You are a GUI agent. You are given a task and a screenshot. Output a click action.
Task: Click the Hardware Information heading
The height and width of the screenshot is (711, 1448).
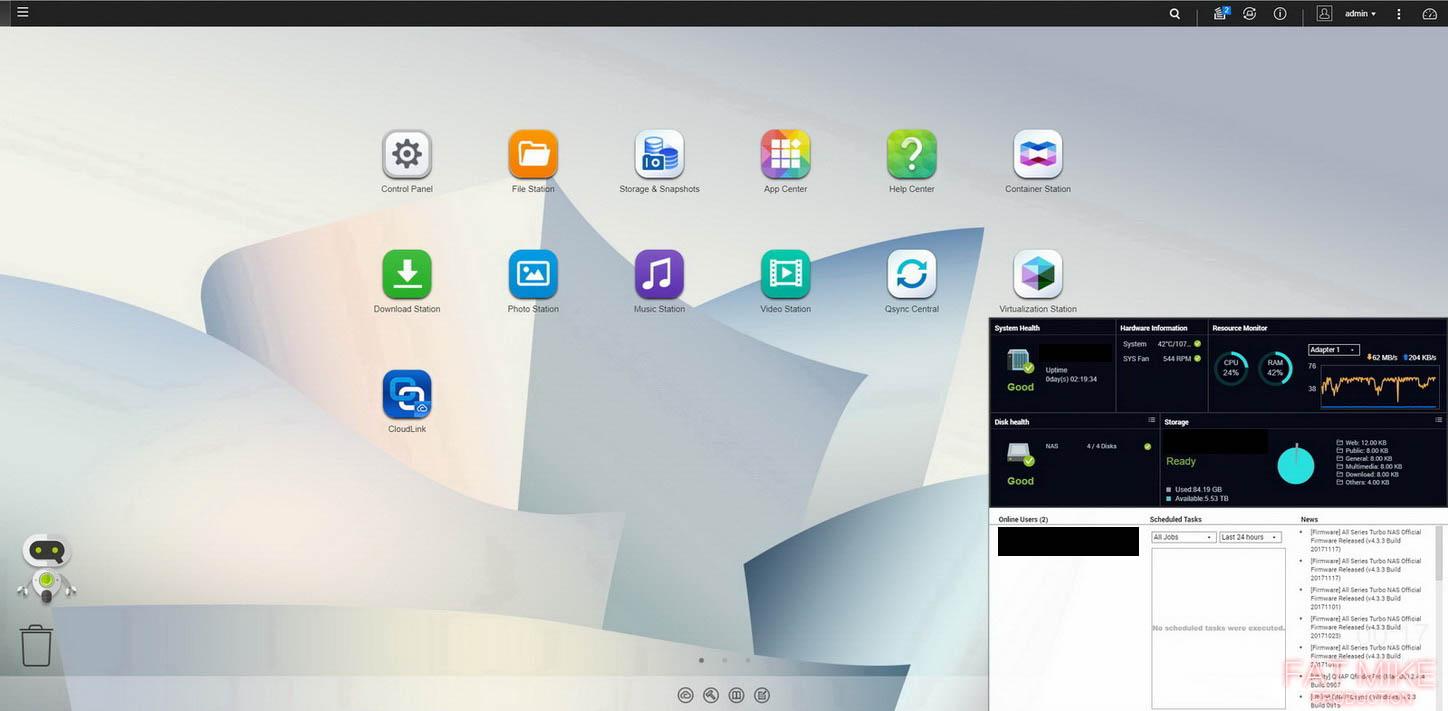click(1154, 328)
